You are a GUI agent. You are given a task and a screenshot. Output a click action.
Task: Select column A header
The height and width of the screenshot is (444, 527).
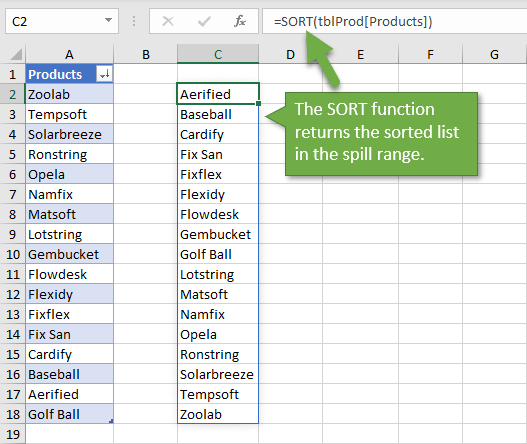click(x=69, y=54)
